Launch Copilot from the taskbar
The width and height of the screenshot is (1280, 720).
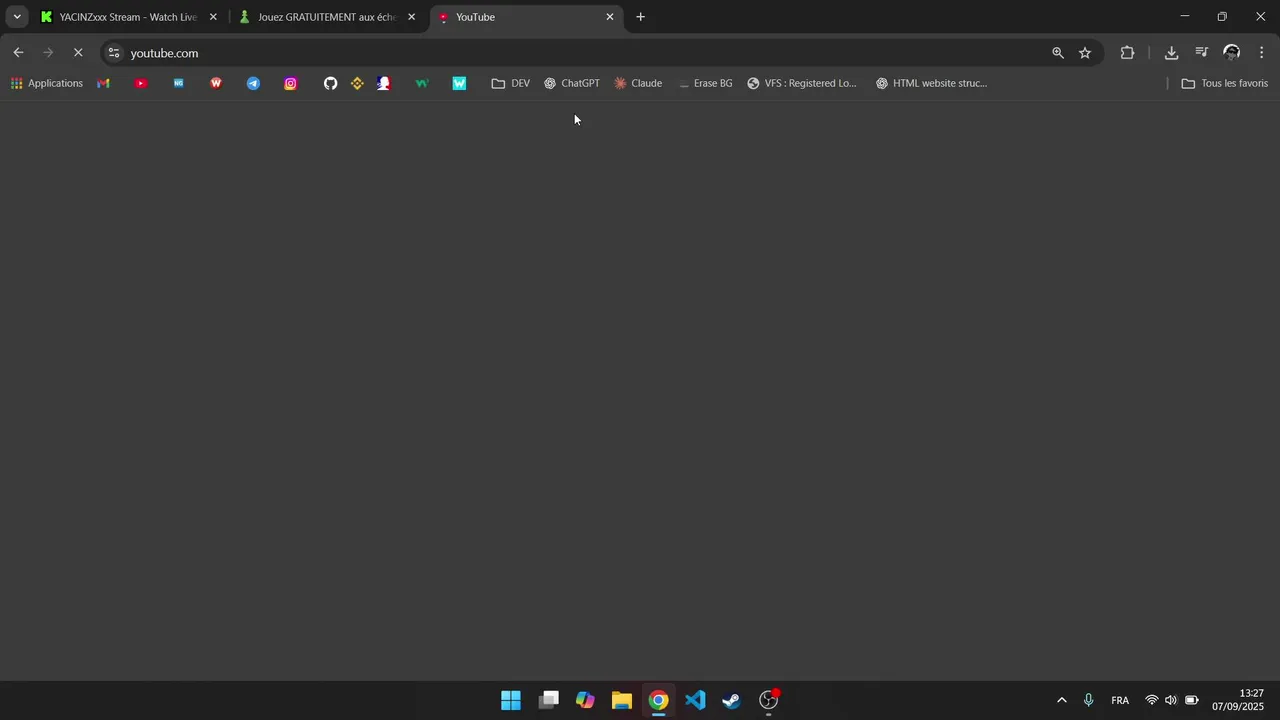point(585,700)
